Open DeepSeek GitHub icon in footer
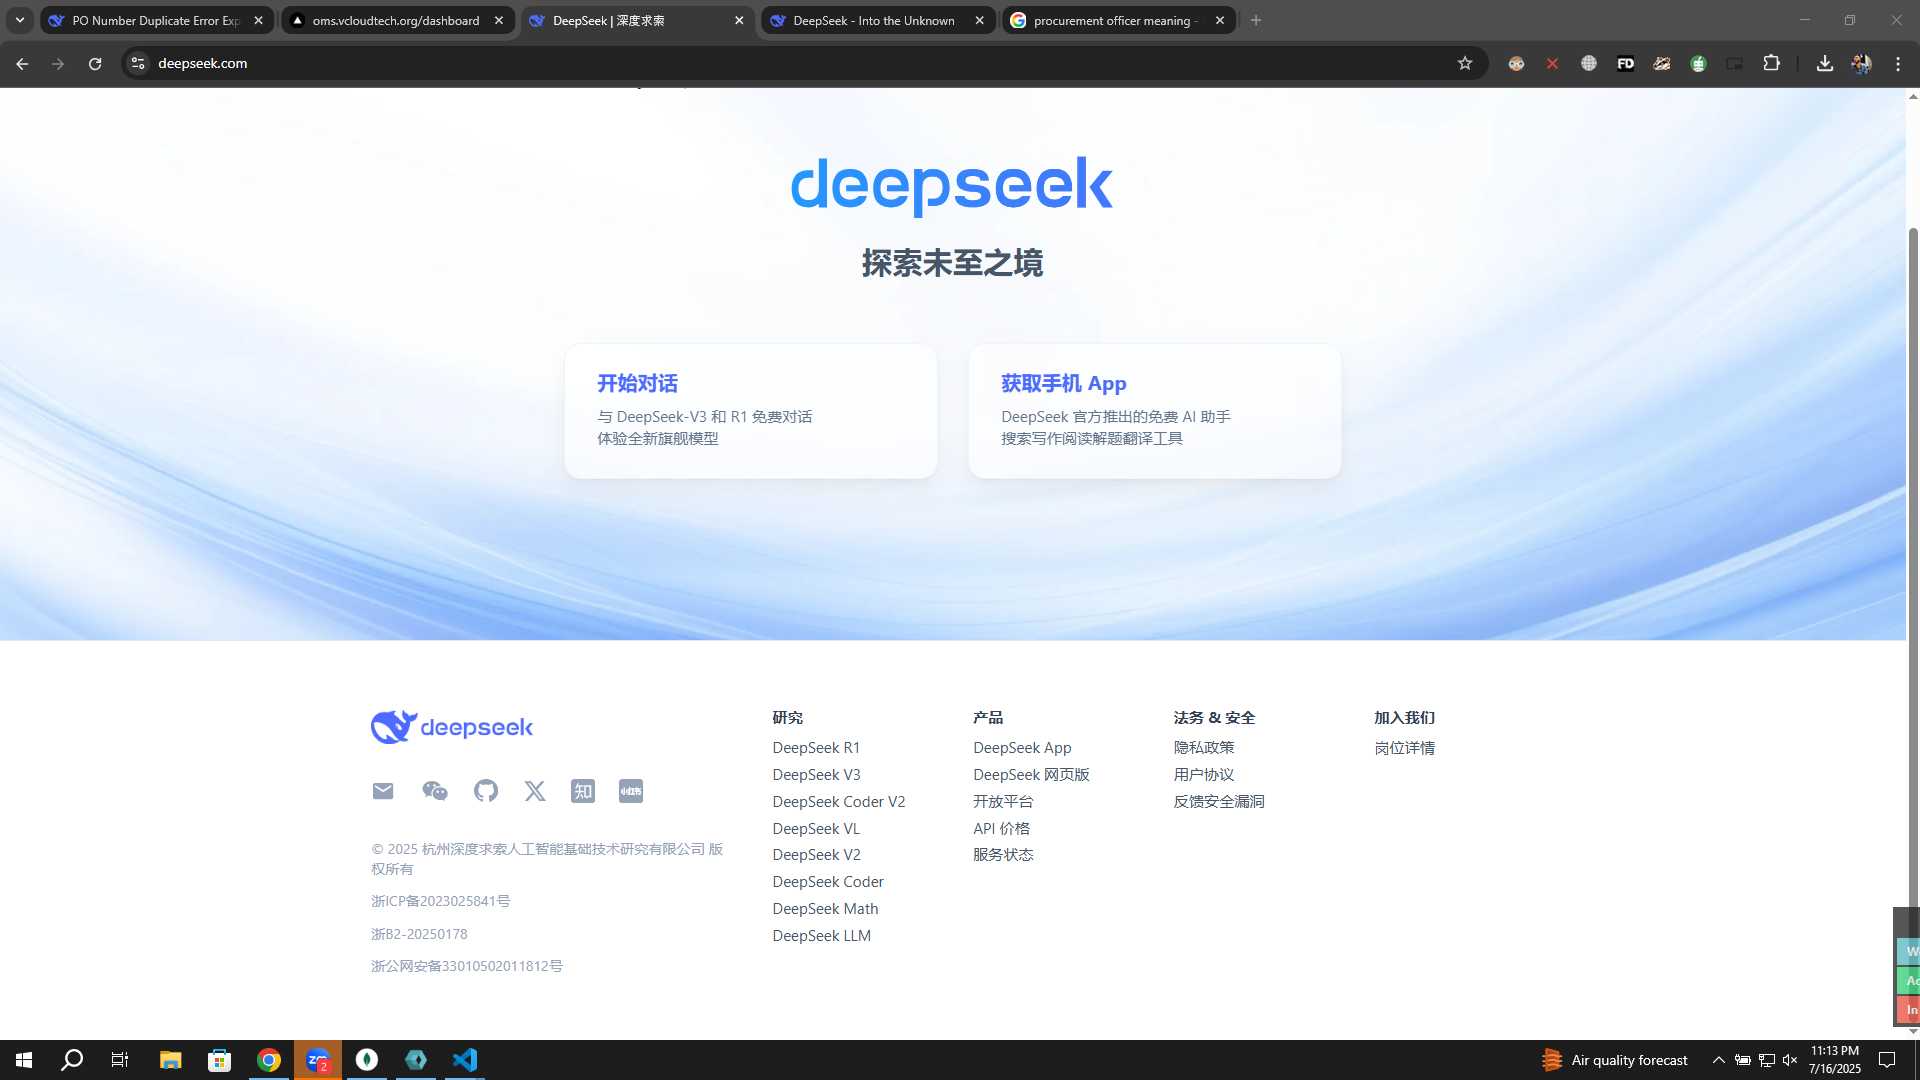1920x1080 pixels. pyautogui.click(x=486, y=791)
